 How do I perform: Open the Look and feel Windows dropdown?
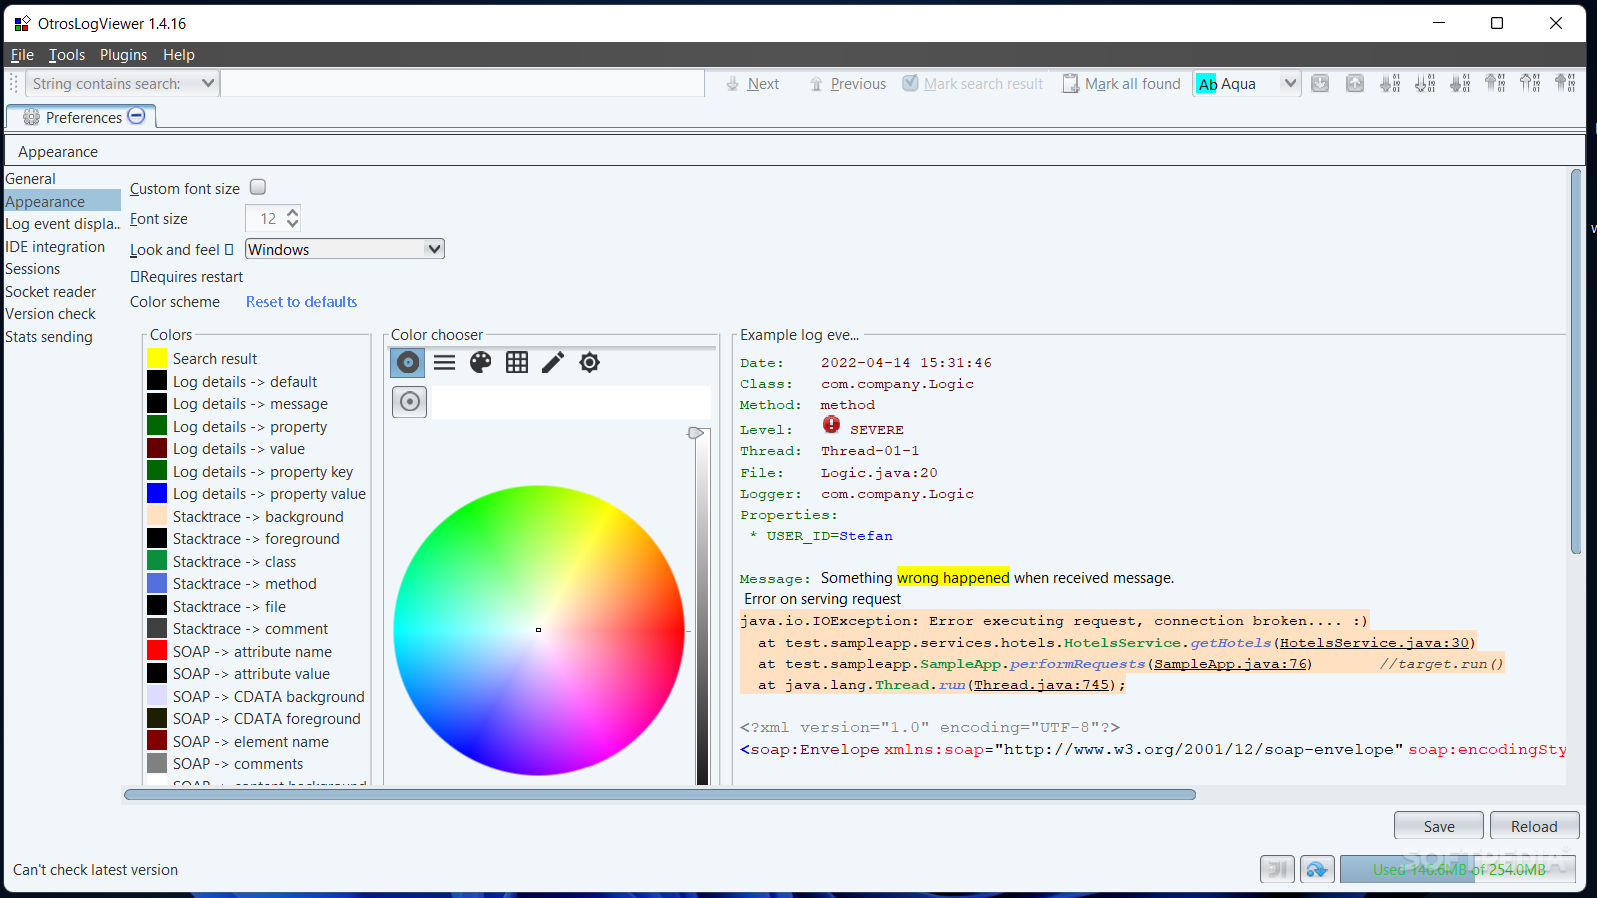click(345, 249)
